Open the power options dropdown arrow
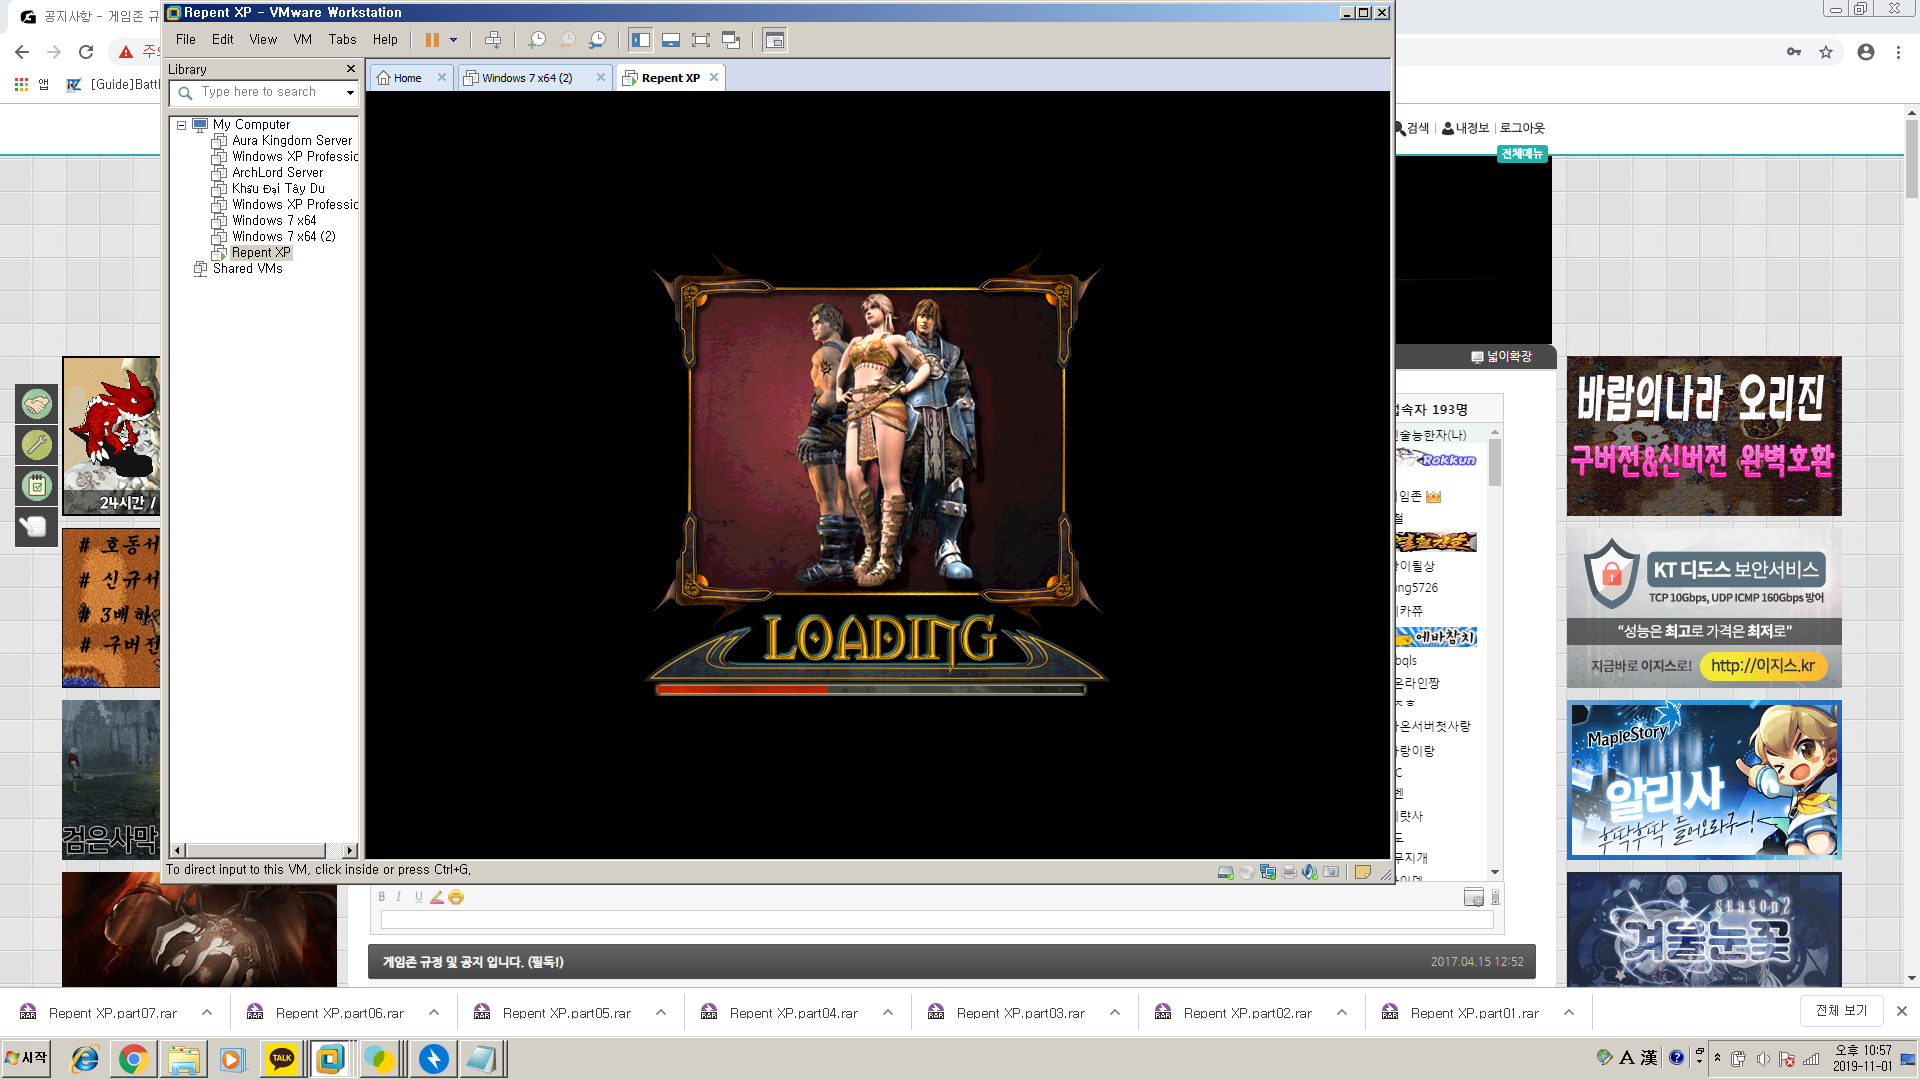Viewport: 1920px width, 1080px height. coord(453,40)
